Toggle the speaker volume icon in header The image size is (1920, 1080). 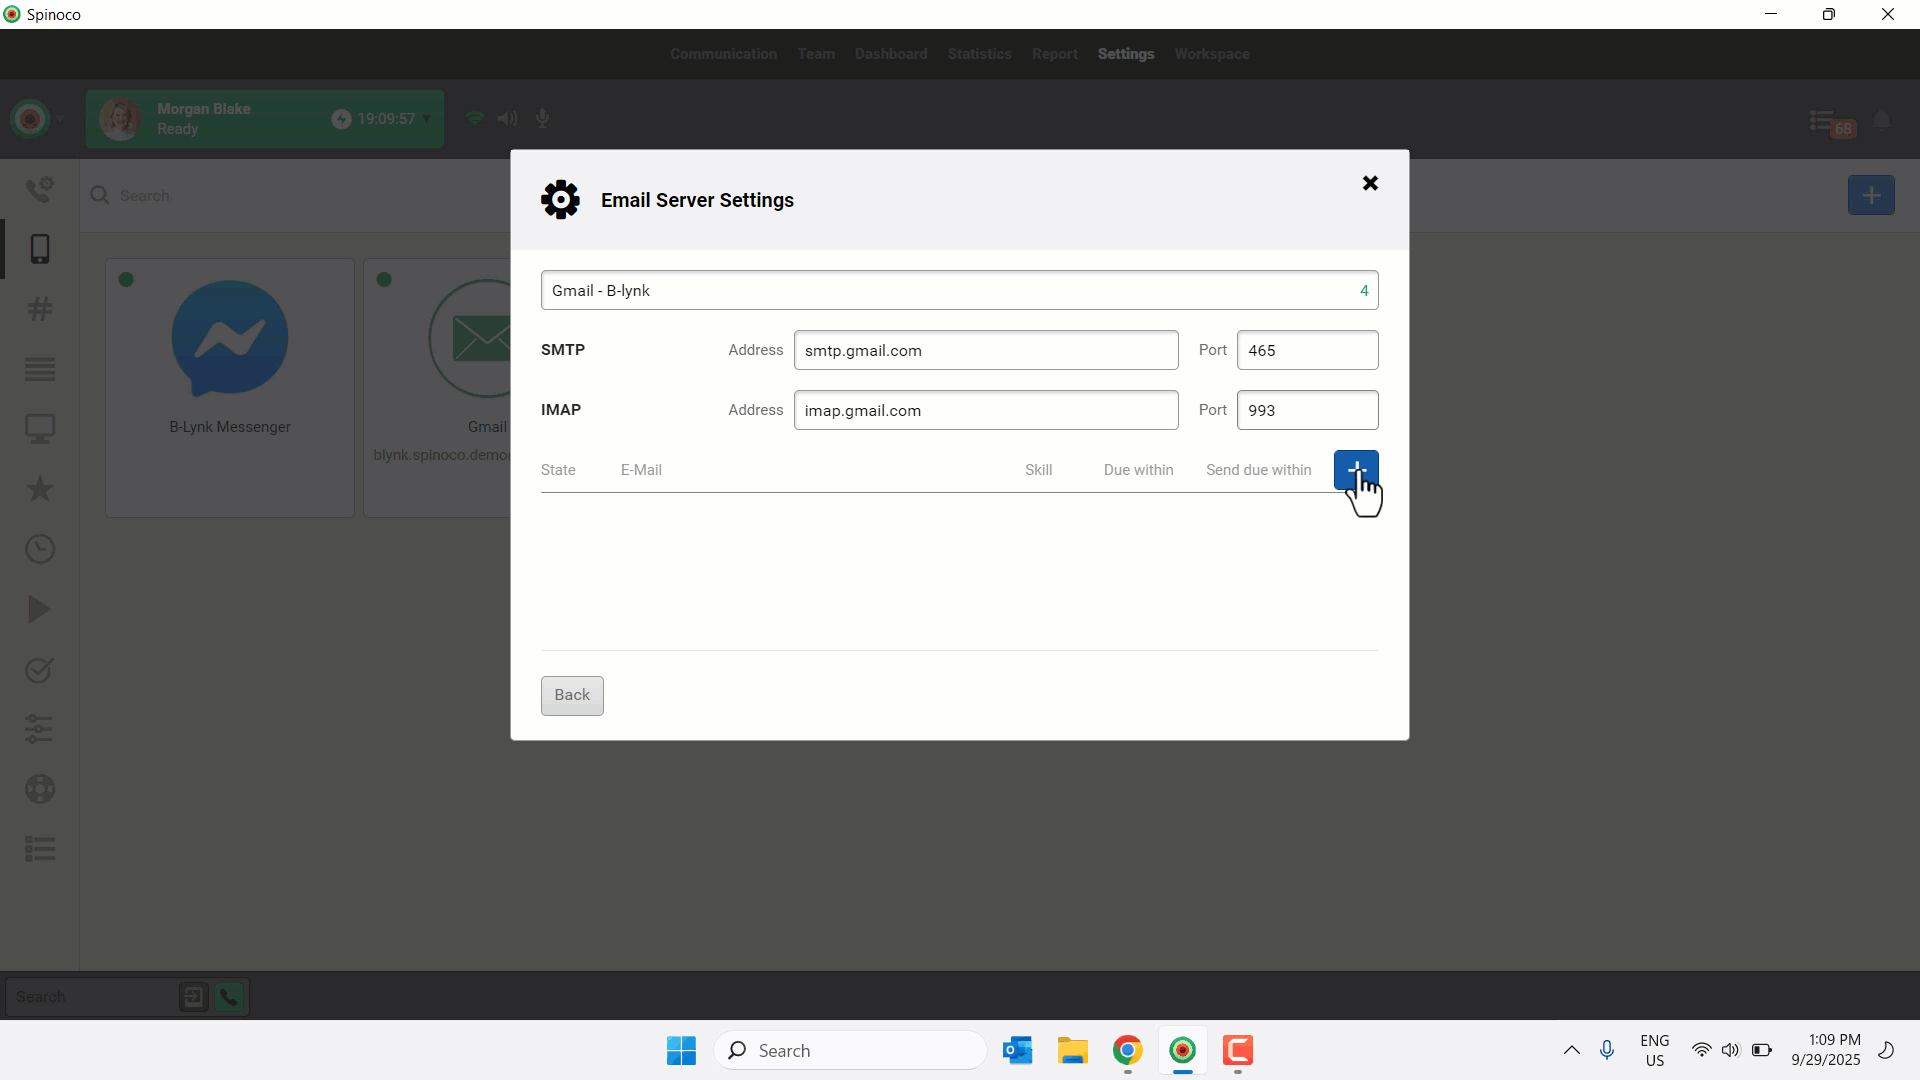[507, 118]
